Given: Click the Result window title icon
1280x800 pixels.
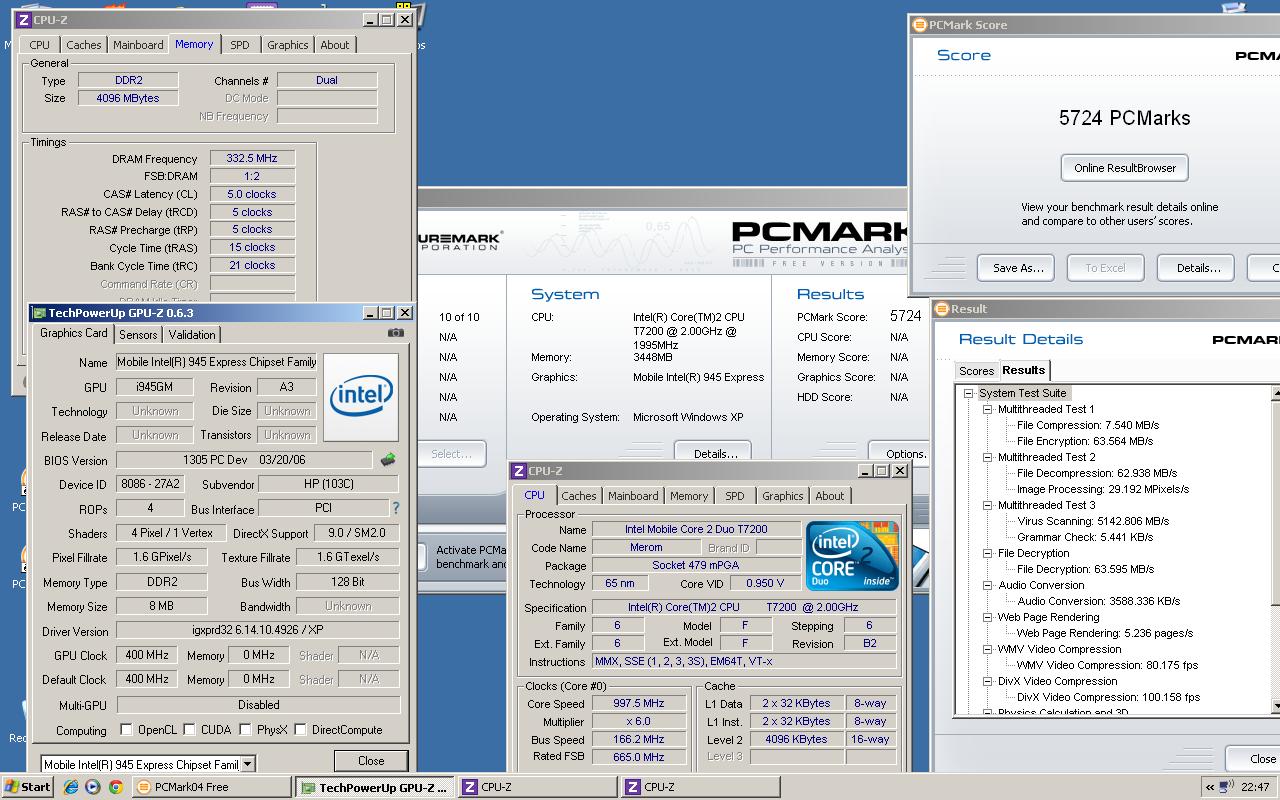Looking at the screenshot, I should point(942,309).
